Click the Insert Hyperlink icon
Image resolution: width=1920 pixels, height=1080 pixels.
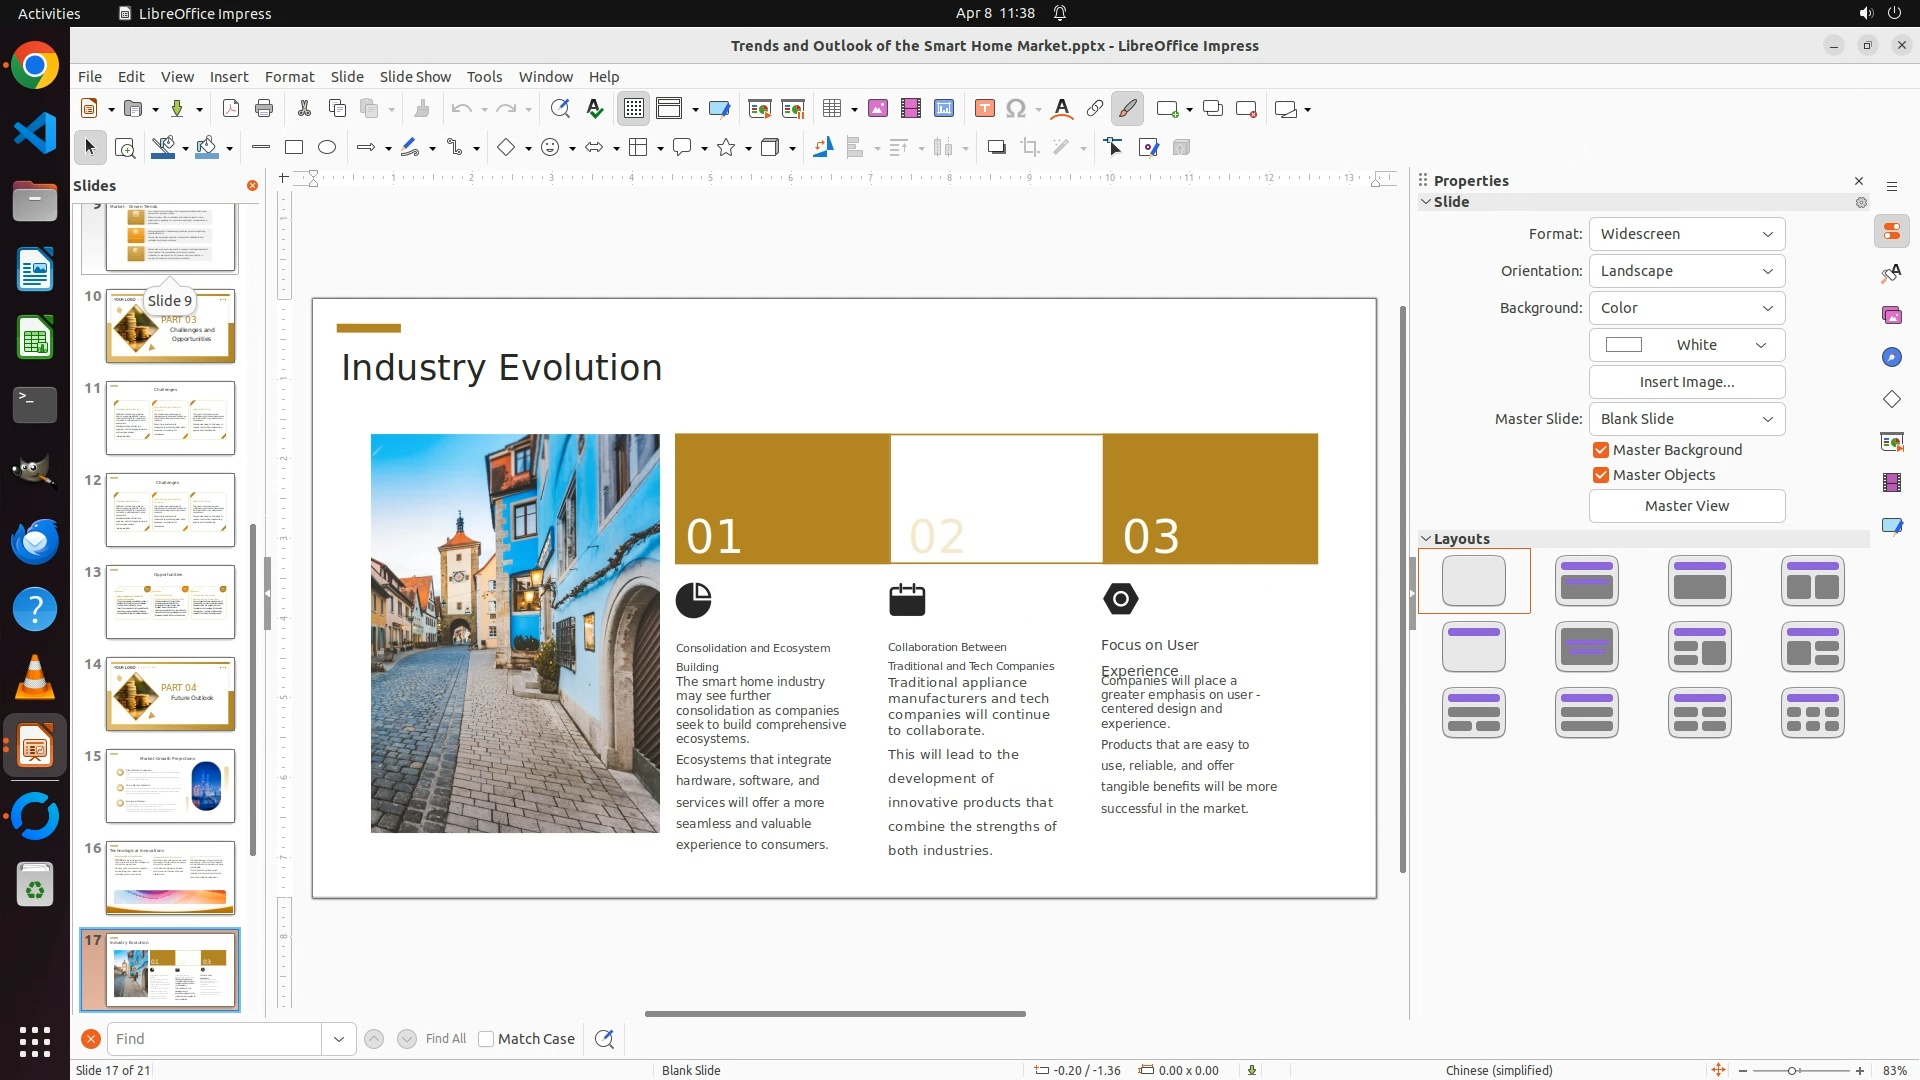pyautogui.click(x=1095, y=109)
